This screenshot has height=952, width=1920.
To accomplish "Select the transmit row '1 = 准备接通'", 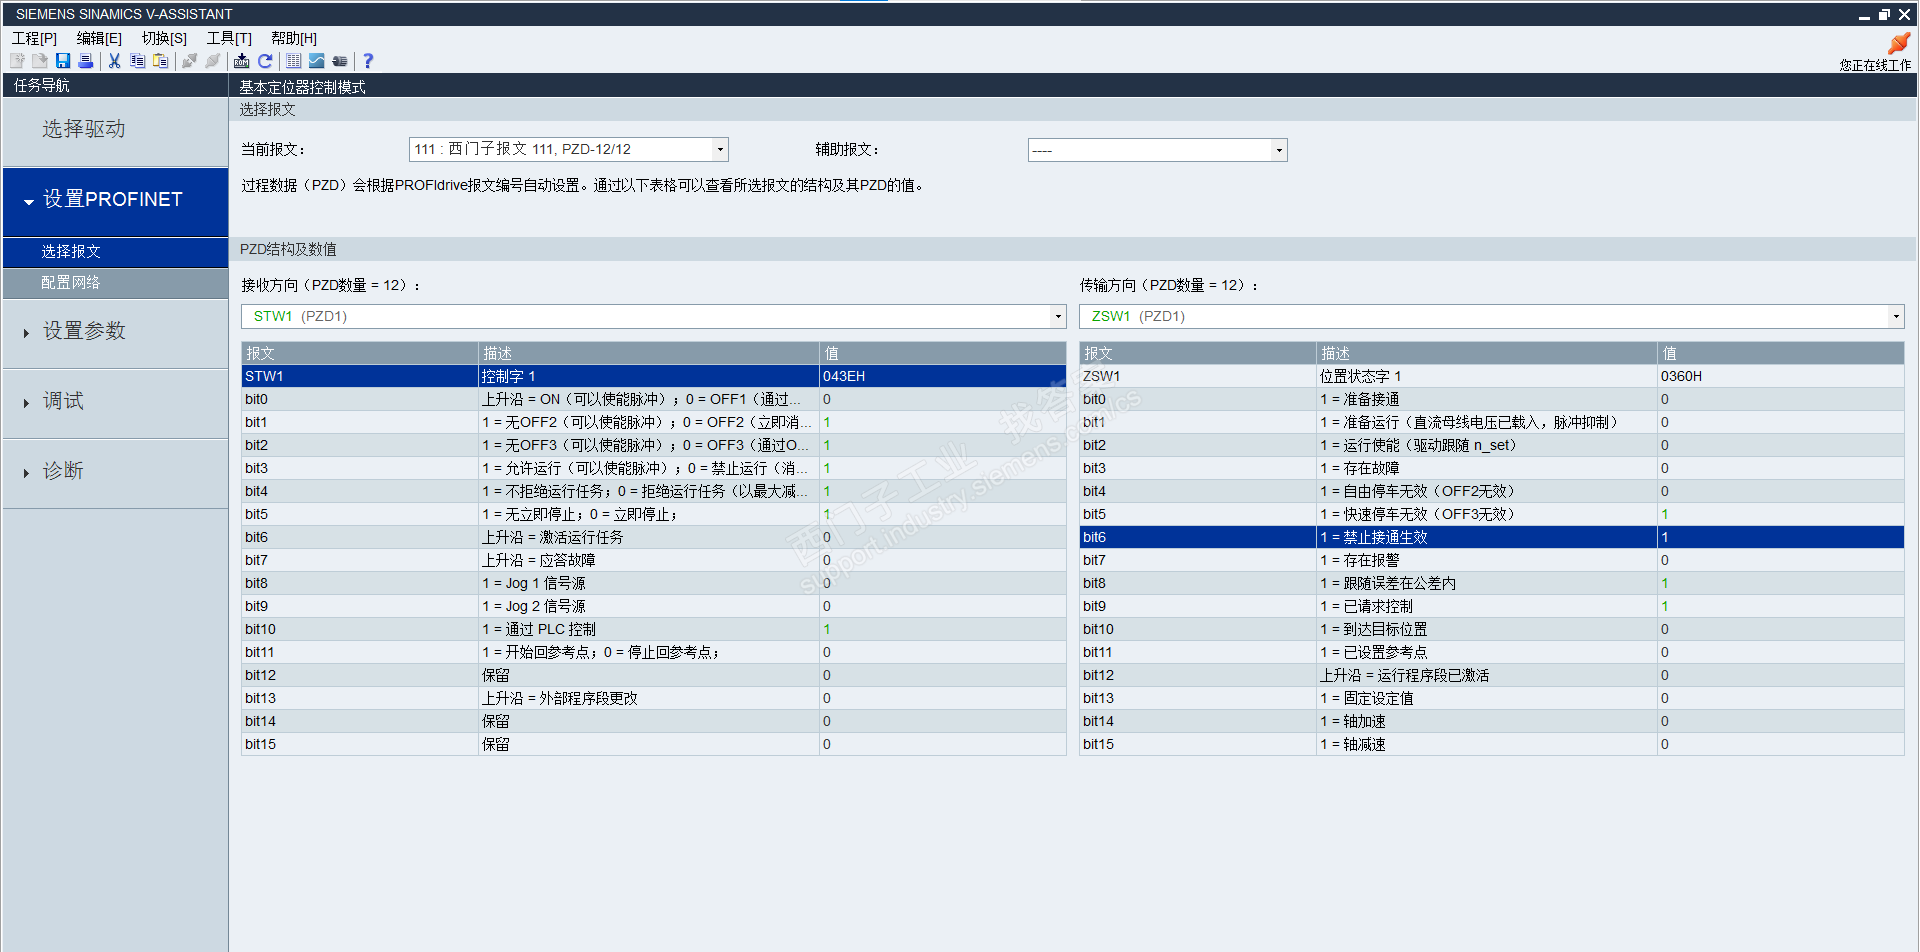I will 1491,400.
